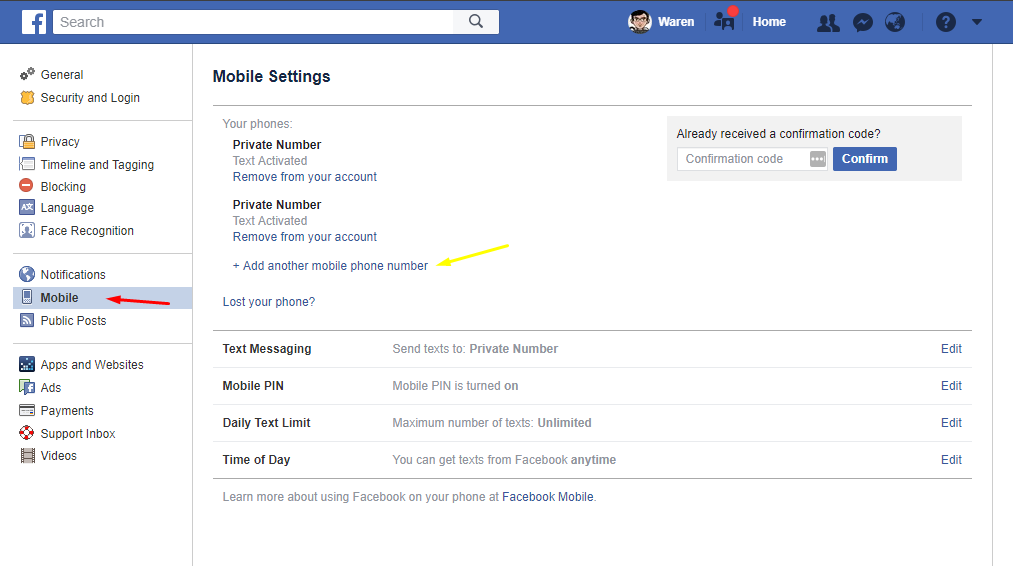Go to Privacy settings
Viewport: 1013px width, 566px height.
(x=60, y=142)
